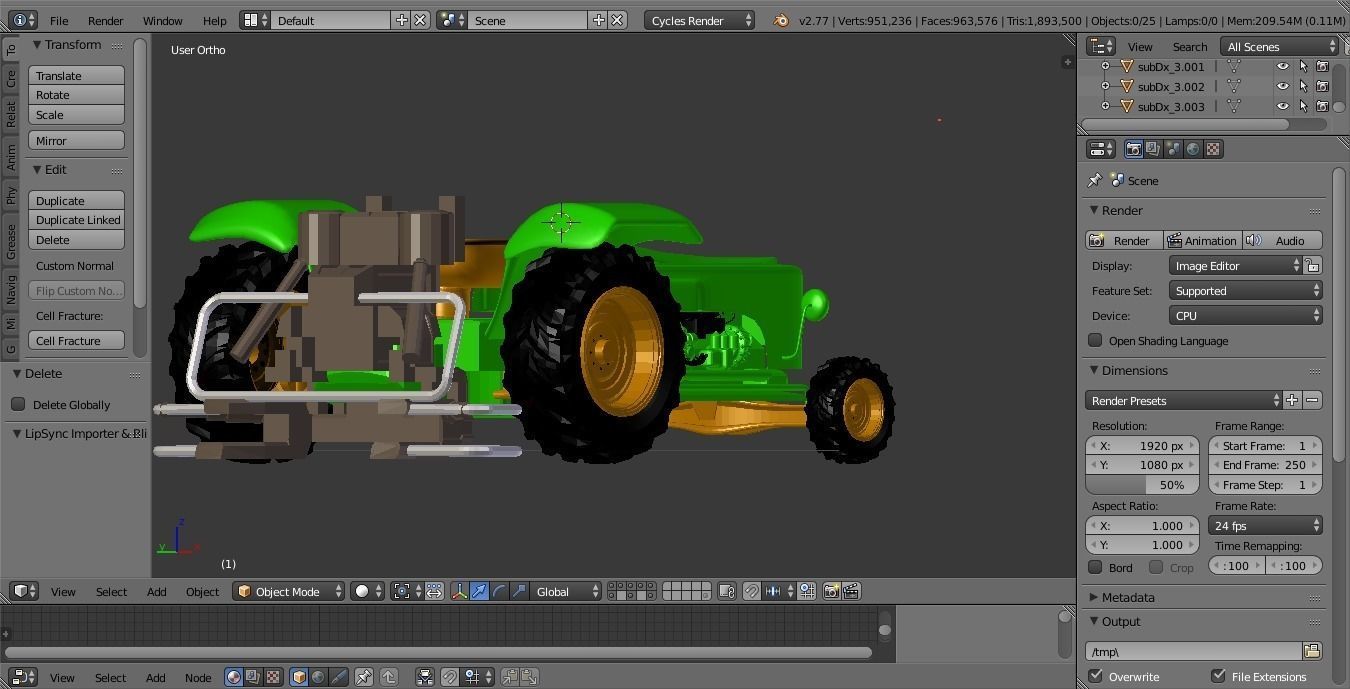Open the Feature Set Supported dropdown
1350x689 pixels.
click(1246, 290)
